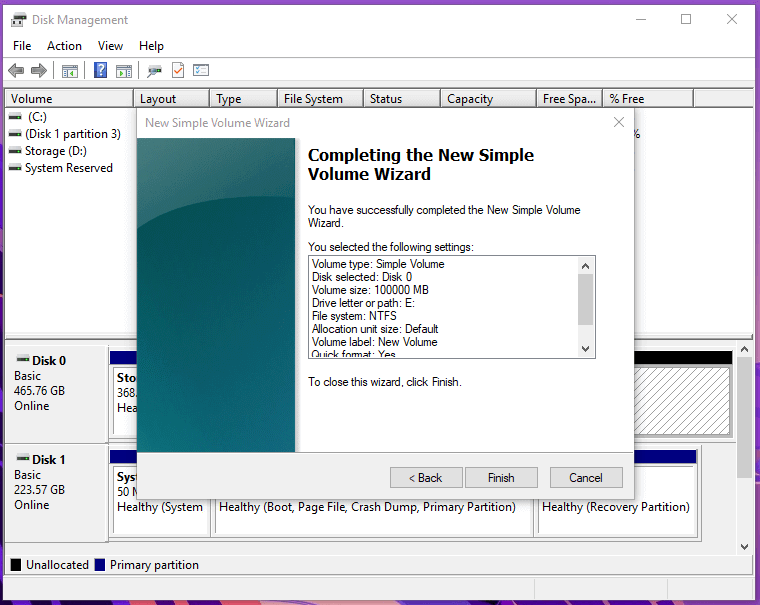
Task: Cancel the New Simple Volume Wizard
Action: pyautogui.click(x=585, y=478)
